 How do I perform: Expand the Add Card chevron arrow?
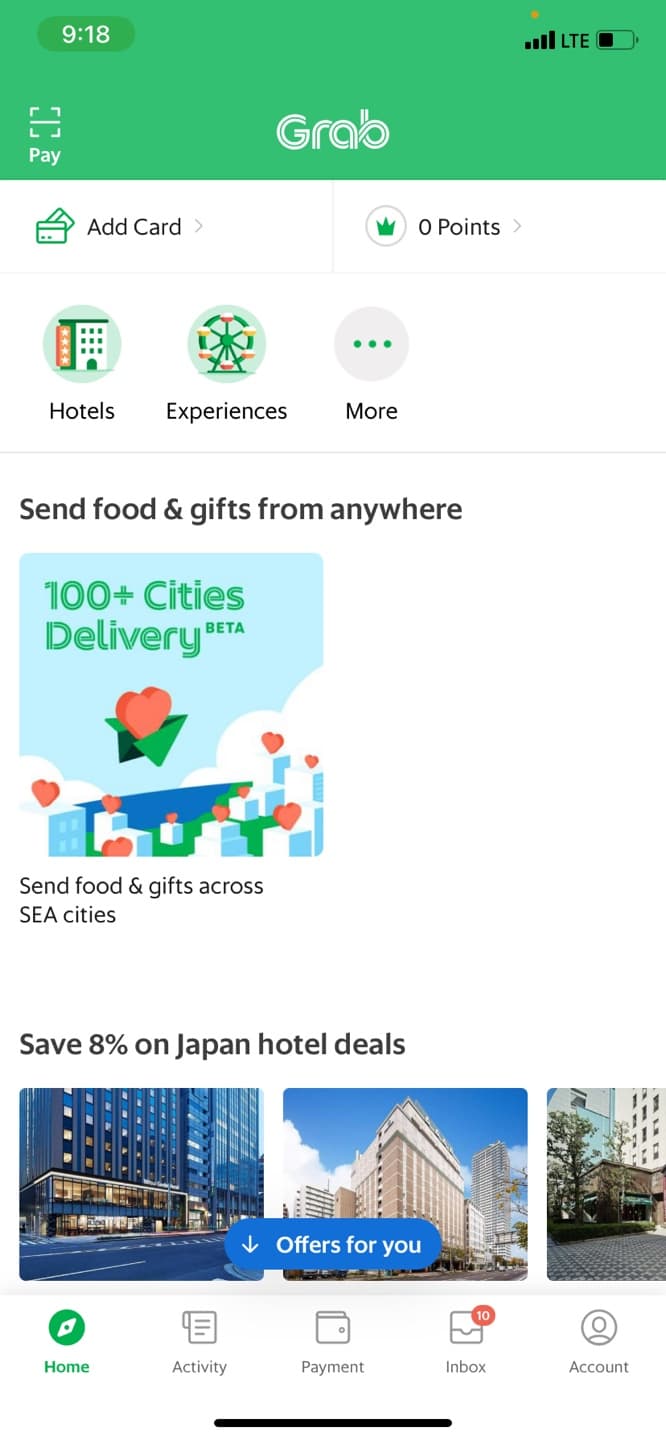point(199,226)
